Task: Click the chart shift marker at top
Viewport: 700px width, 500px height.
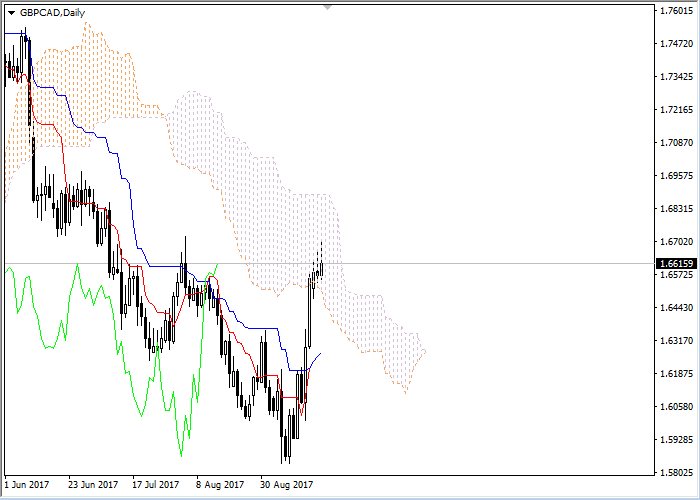Action: (x=328, y=7)
